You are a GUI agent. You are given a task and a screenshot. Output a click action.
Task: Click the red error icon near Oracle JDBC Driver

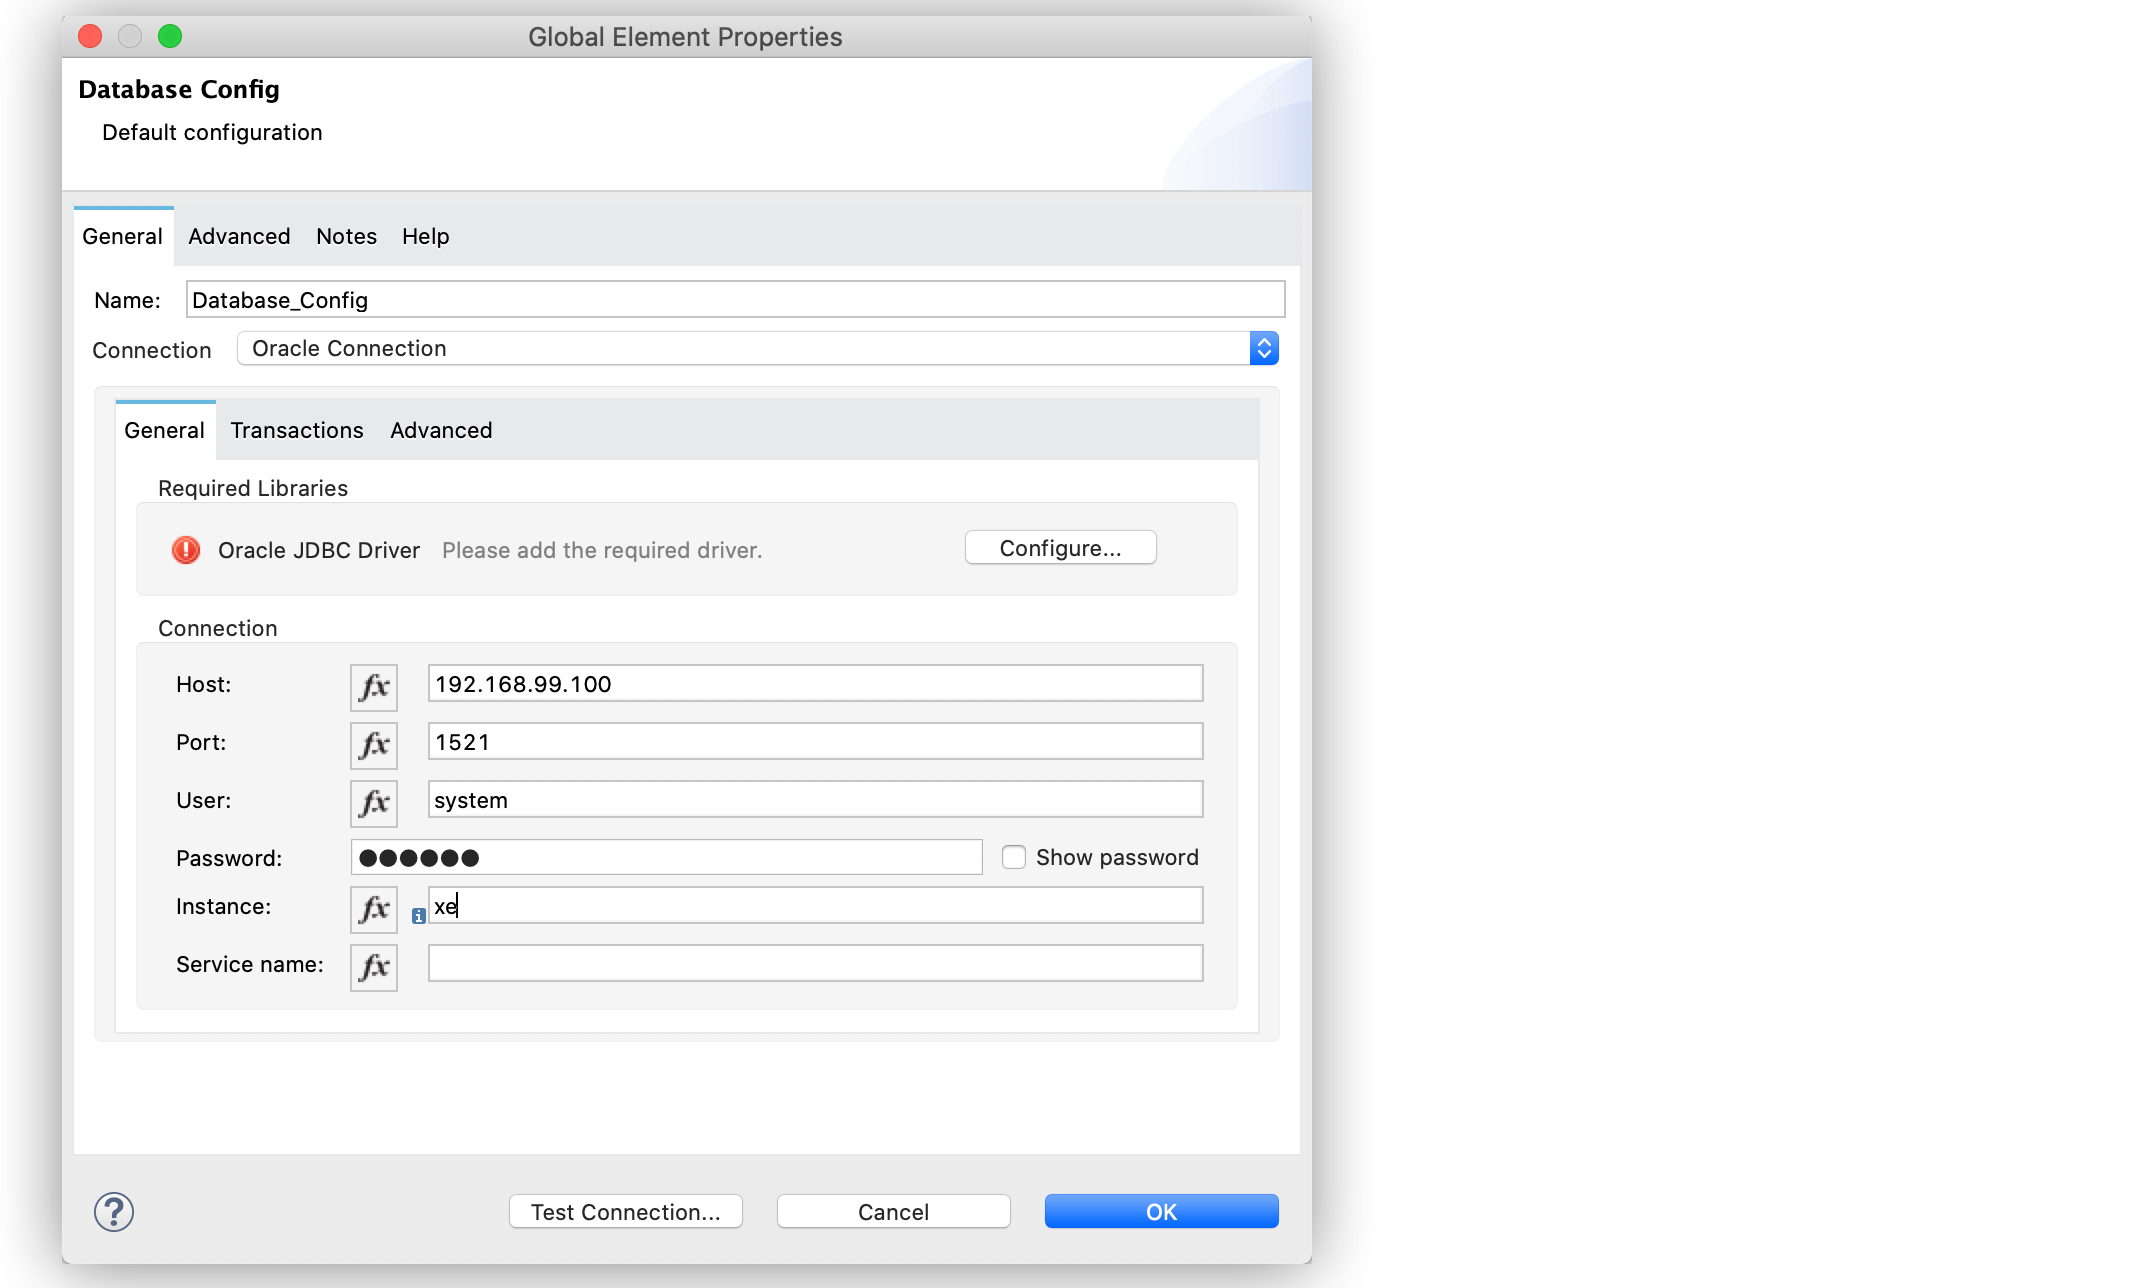click(185, 549)
